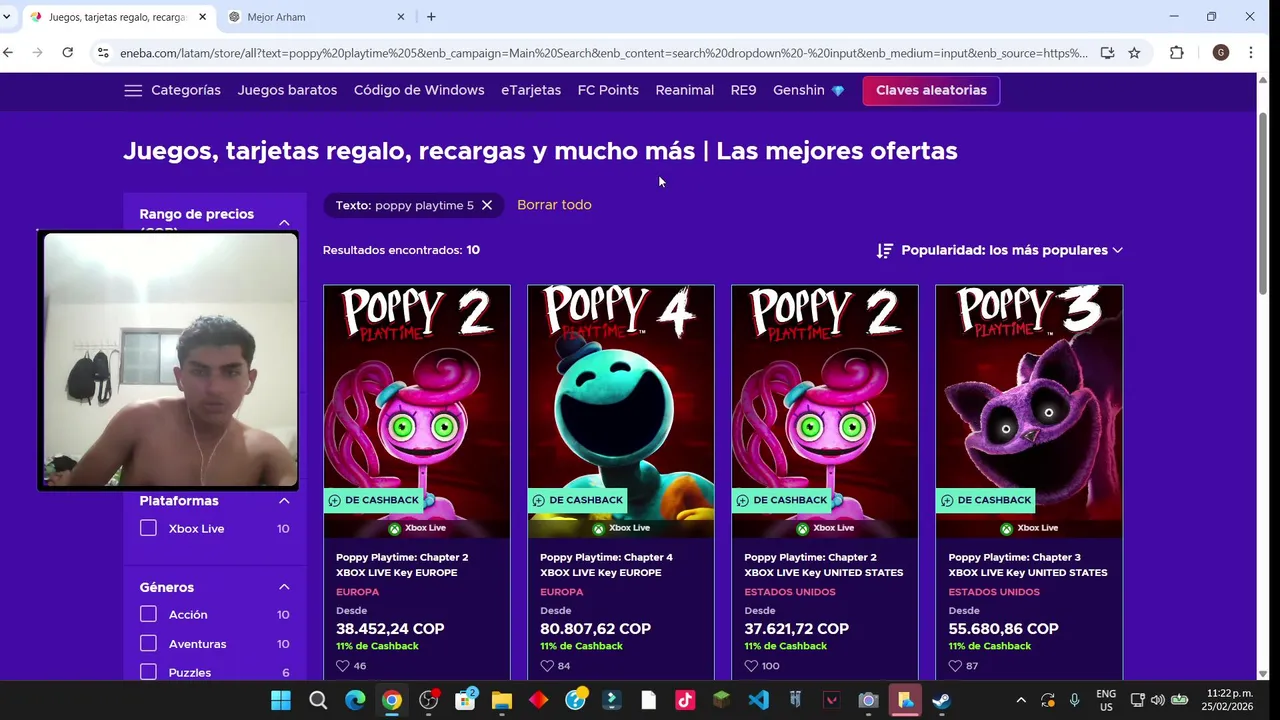Remove the 'poppy playtime 5' text filter
Image resolution: width=1280 pixels, height=720 pixels.
click(487, 205)
